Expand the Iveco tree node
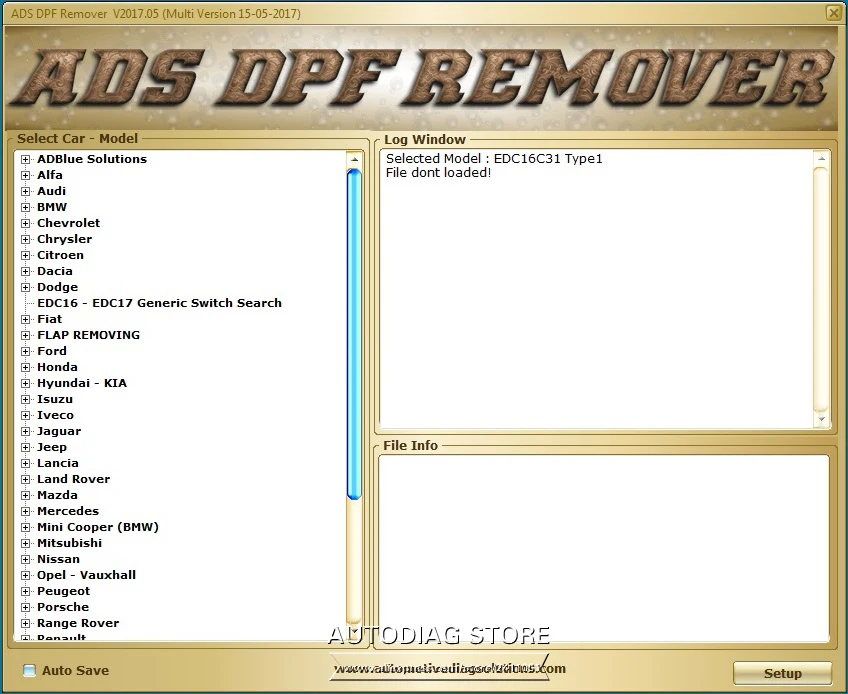This screenshot has width=848, height=694. 25,415
